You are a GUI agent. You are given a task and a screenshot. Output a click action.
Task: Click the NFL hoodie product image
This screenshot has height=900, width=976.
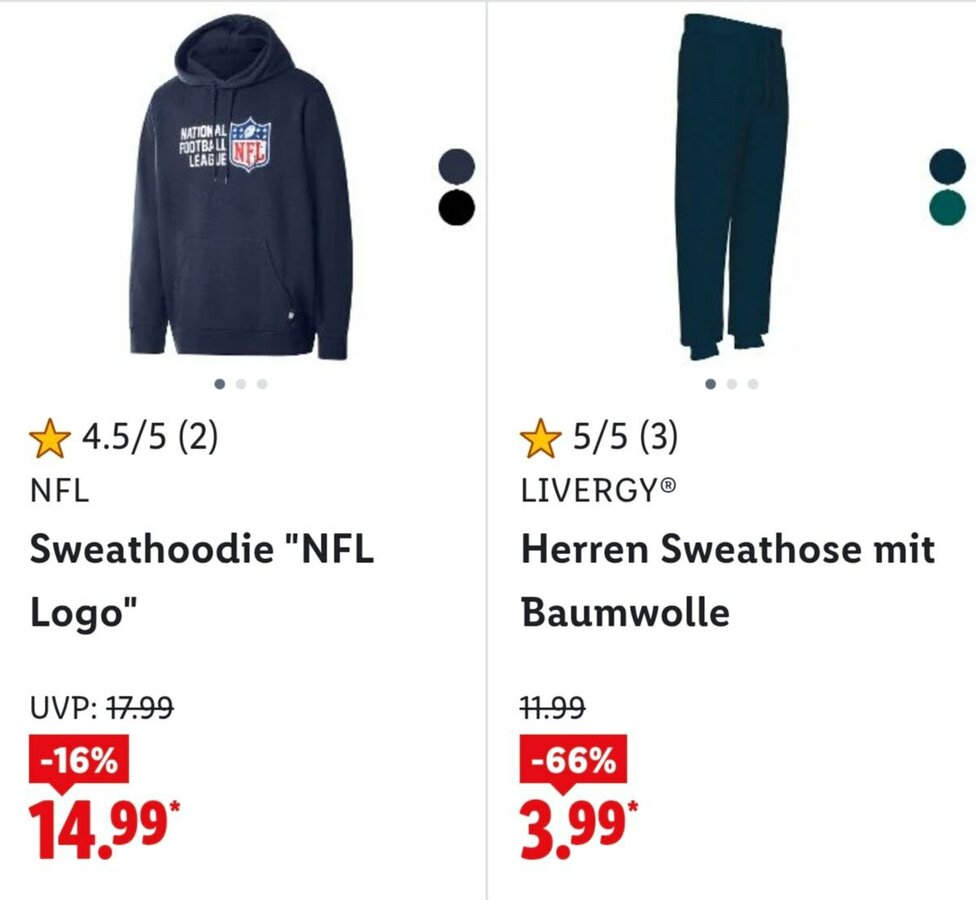coord(240,190)
